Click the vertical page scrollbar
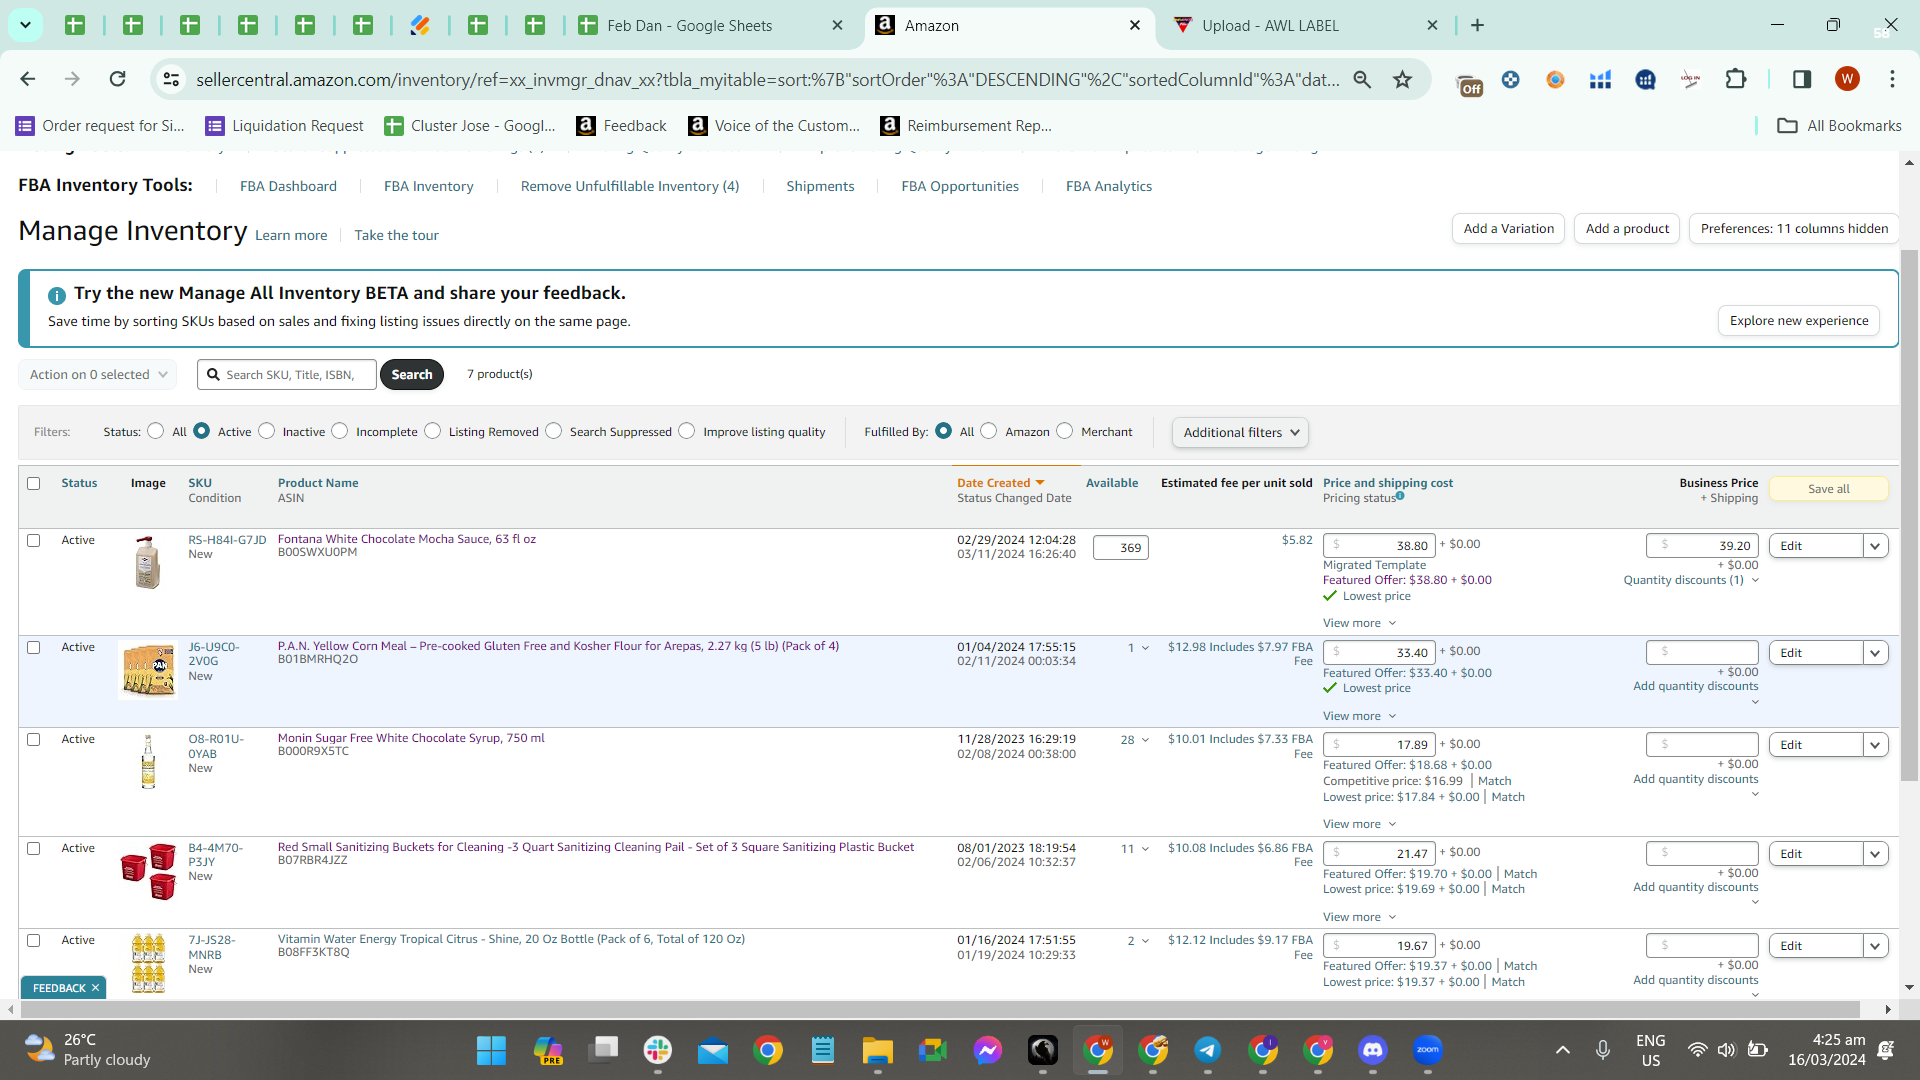 point(1910,515)
